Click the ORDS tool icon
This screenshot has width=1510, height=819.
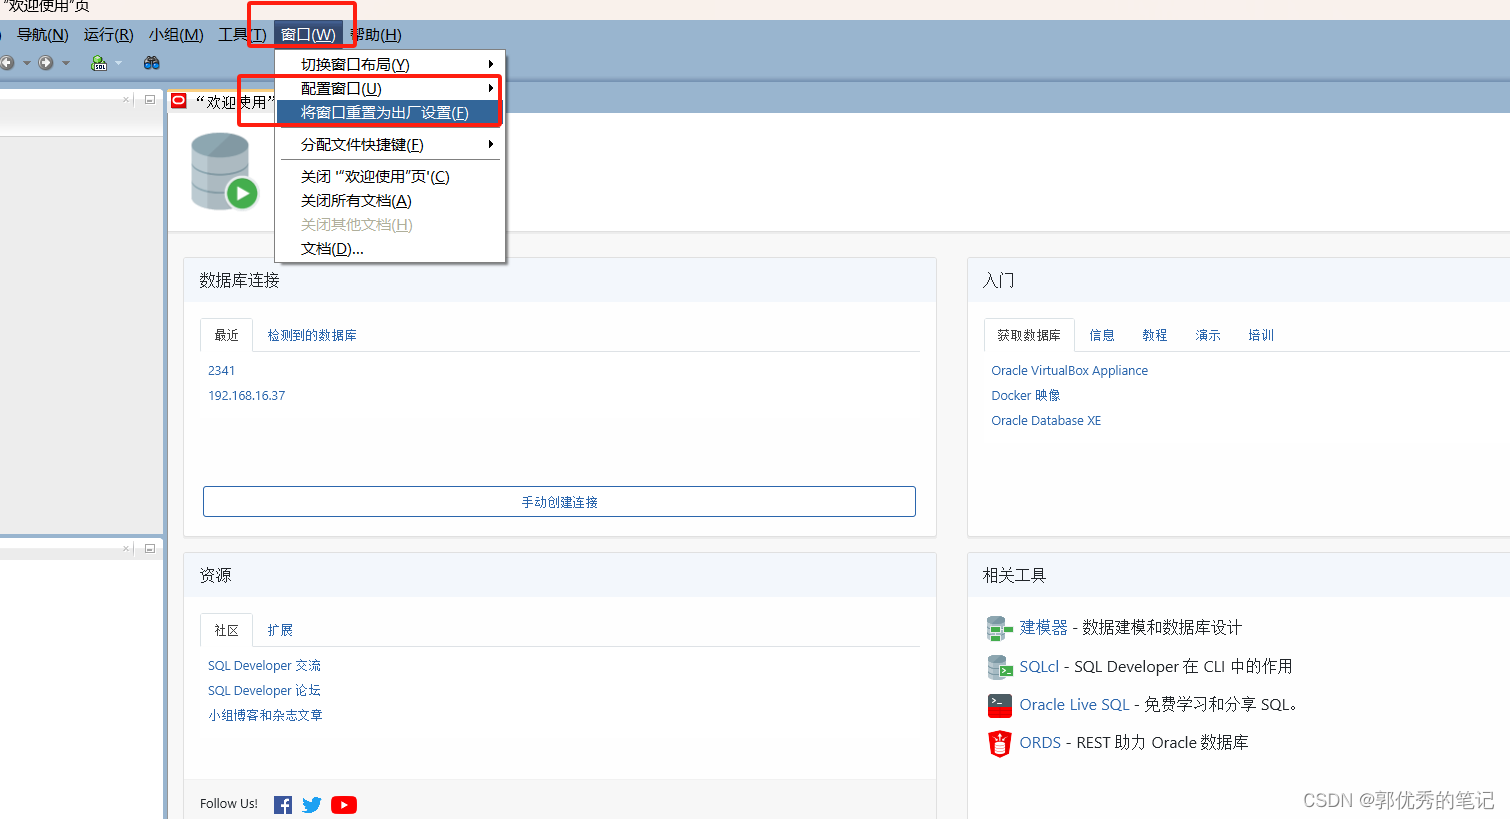point(1000,743)
